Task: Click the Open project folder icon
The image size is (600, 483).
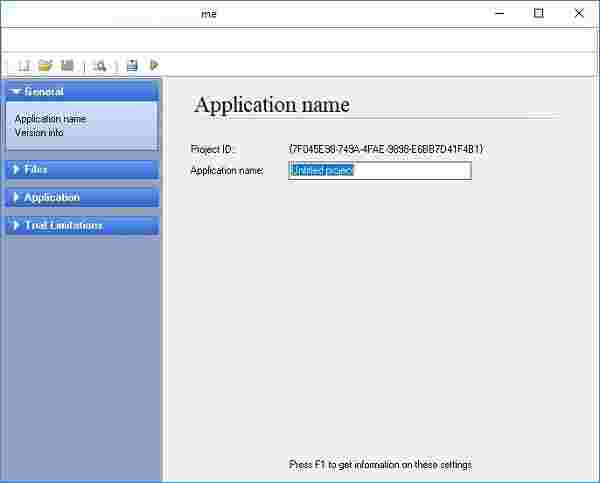Action: pos(45,65)
